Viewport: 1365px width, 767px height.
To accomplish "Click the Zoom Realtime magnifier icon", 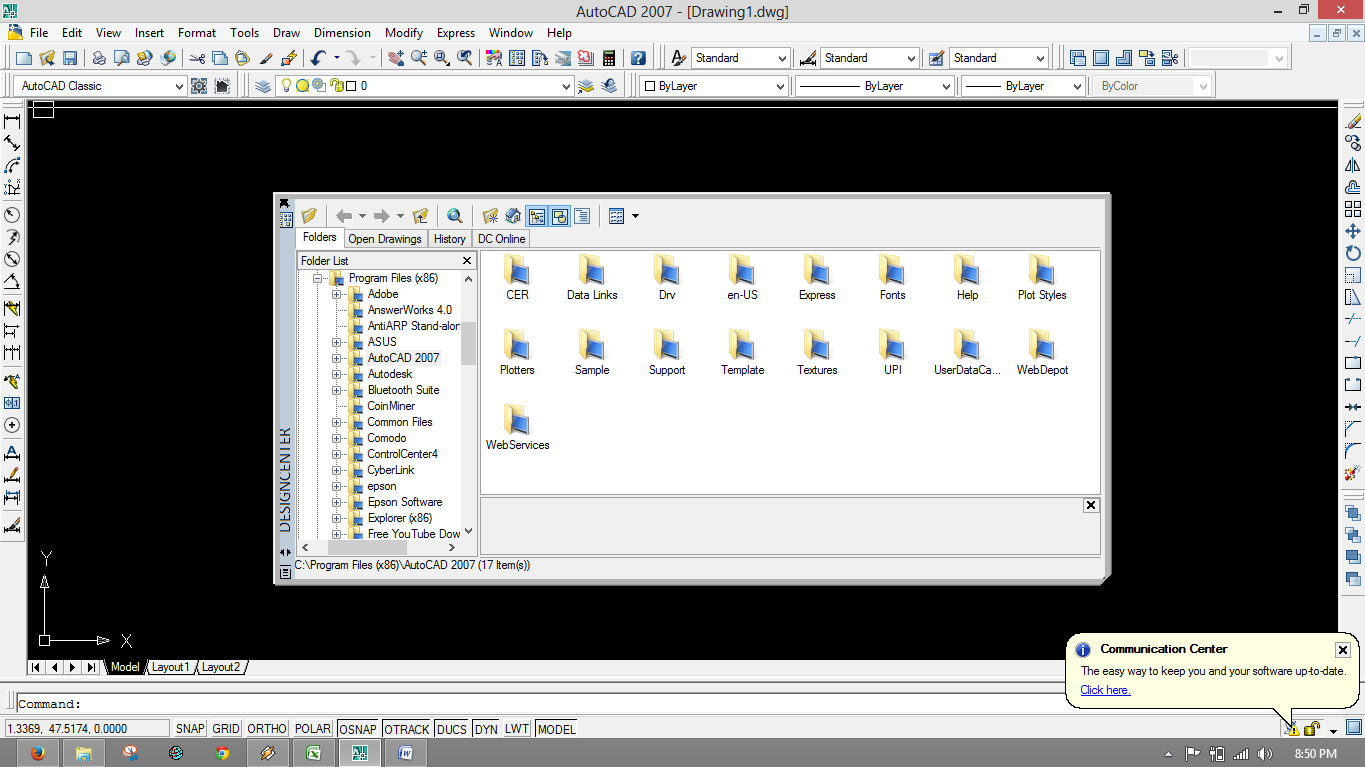I will point(419,57).
